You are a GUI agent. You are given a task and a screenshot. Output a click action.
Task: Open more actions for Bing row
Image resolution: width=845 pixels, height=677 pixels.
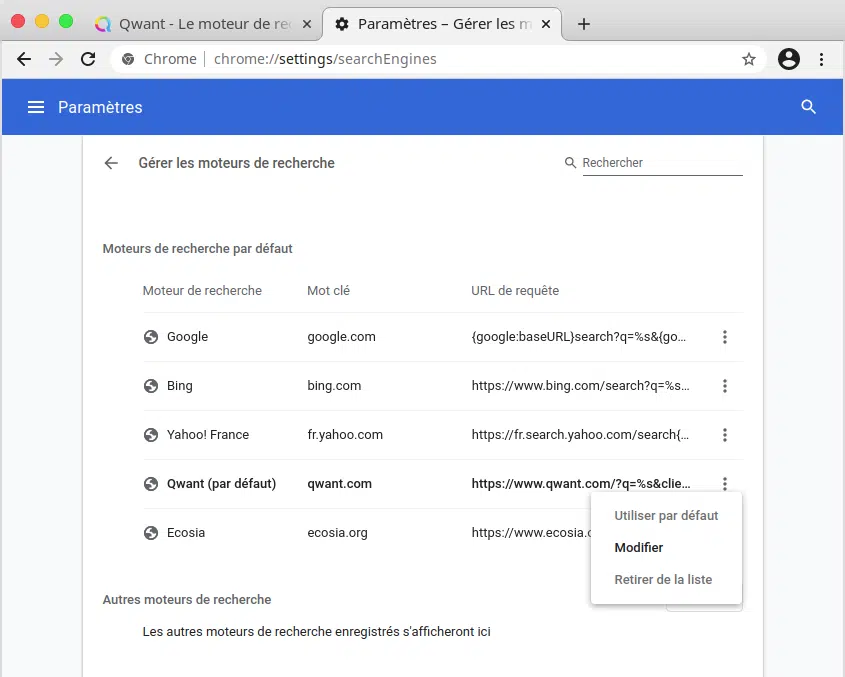[725, 386]
